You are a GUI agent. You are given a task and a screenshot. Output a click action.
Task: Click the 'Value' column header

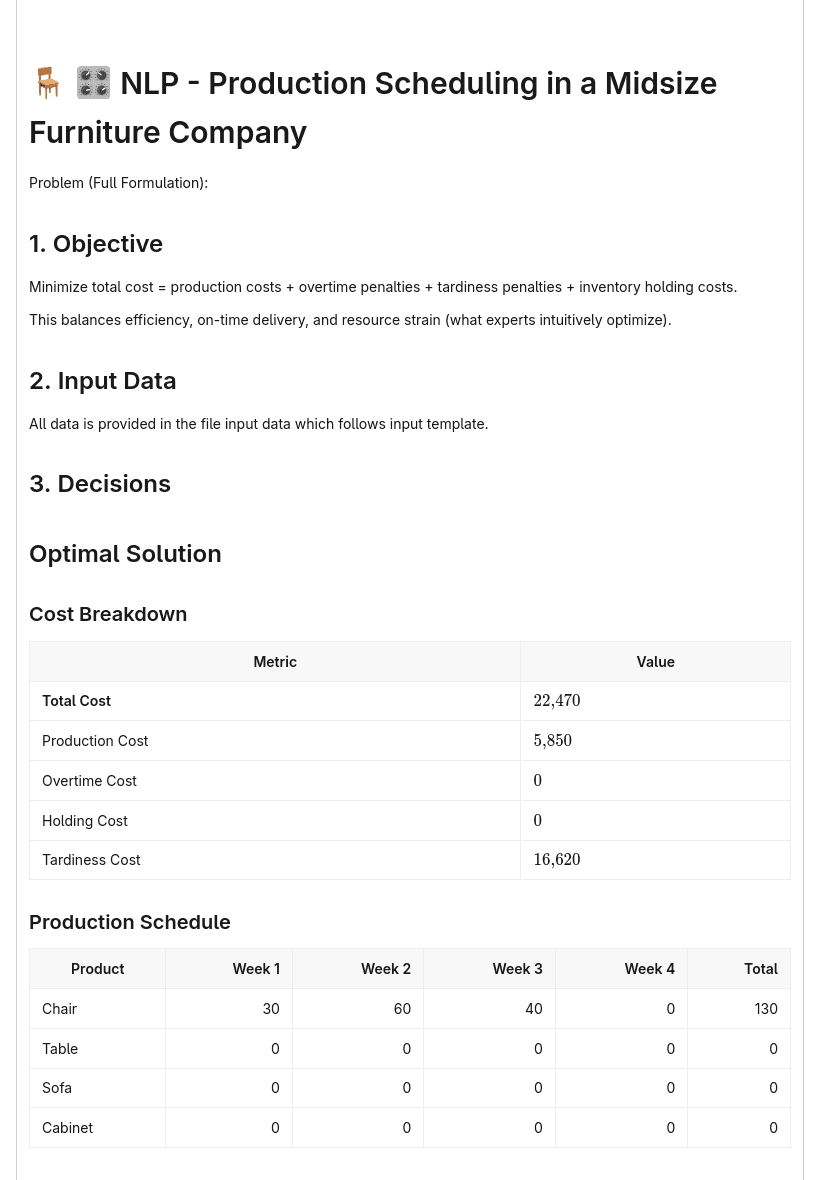coord(655,661)
